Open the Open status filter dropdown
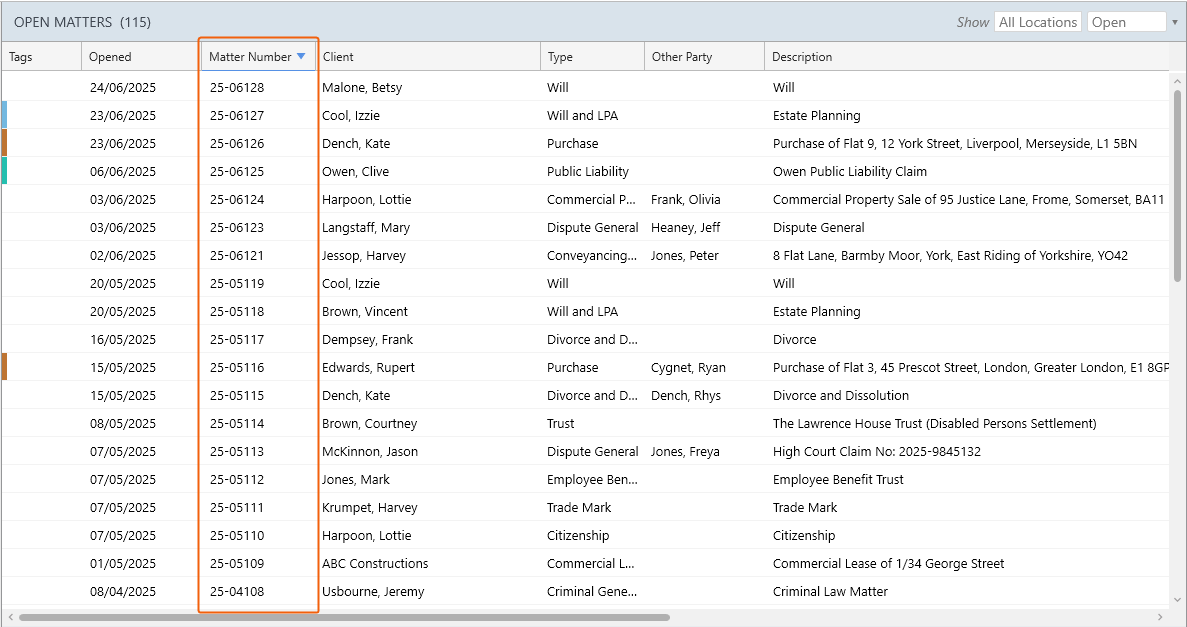Screen dimensions: 1187x627 click(1126, 22)
